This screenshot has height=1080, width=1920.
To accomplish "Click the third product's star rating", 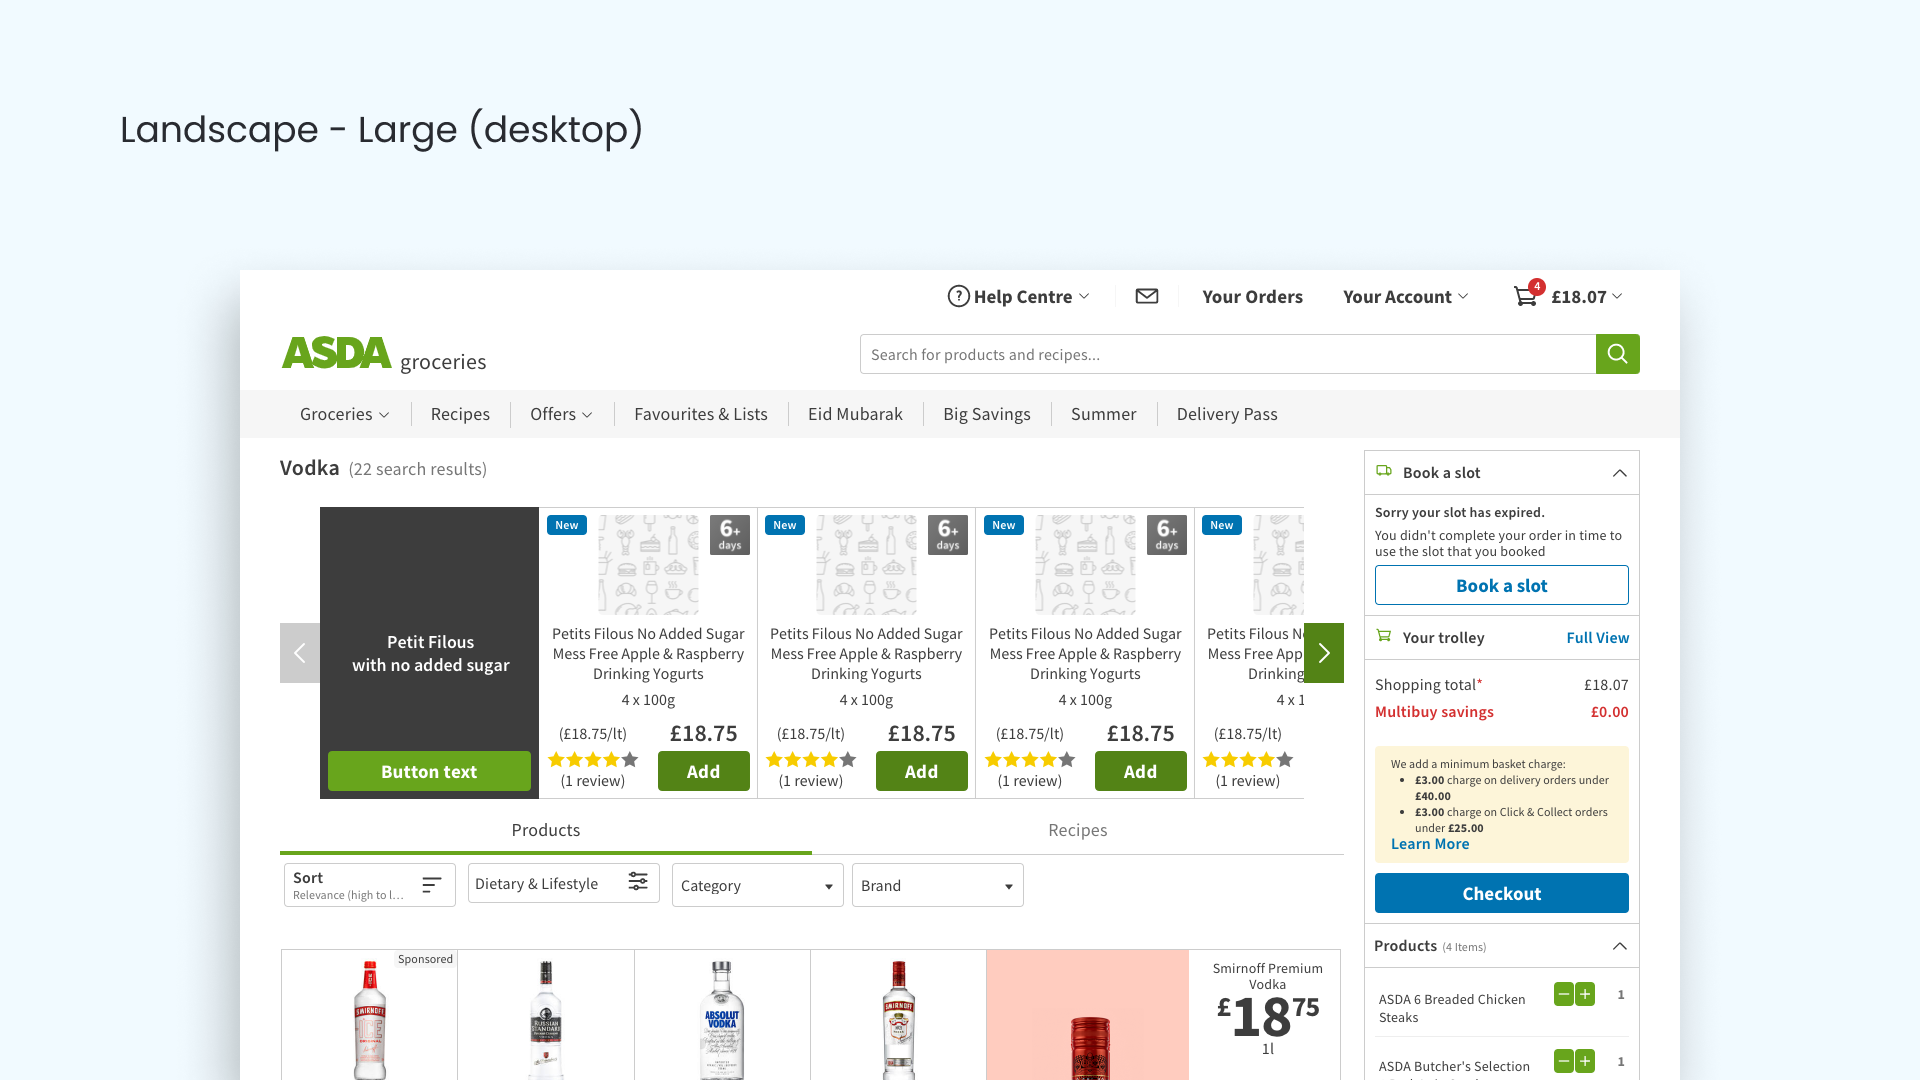I will (x=1030, y=760).
